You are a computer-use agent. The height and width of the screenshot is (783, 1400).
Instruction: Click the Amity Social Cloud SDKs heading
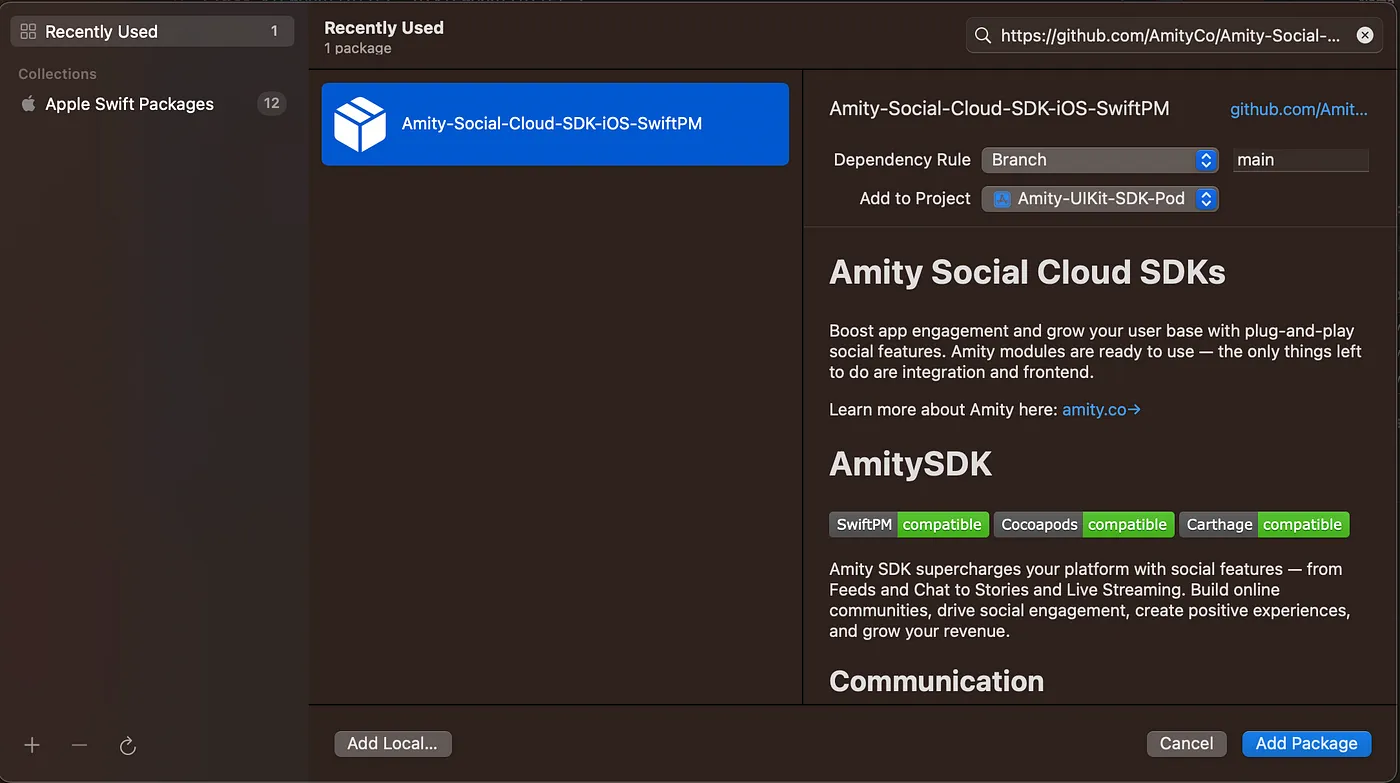[1027, 272]
